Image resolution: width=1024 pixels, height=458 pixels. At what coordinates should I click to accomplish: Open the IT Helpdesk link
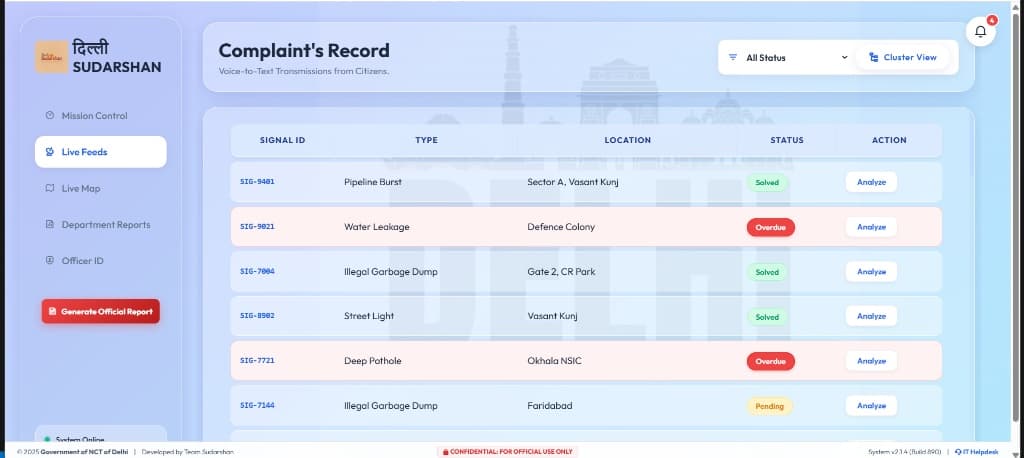[x=976, y=452]
